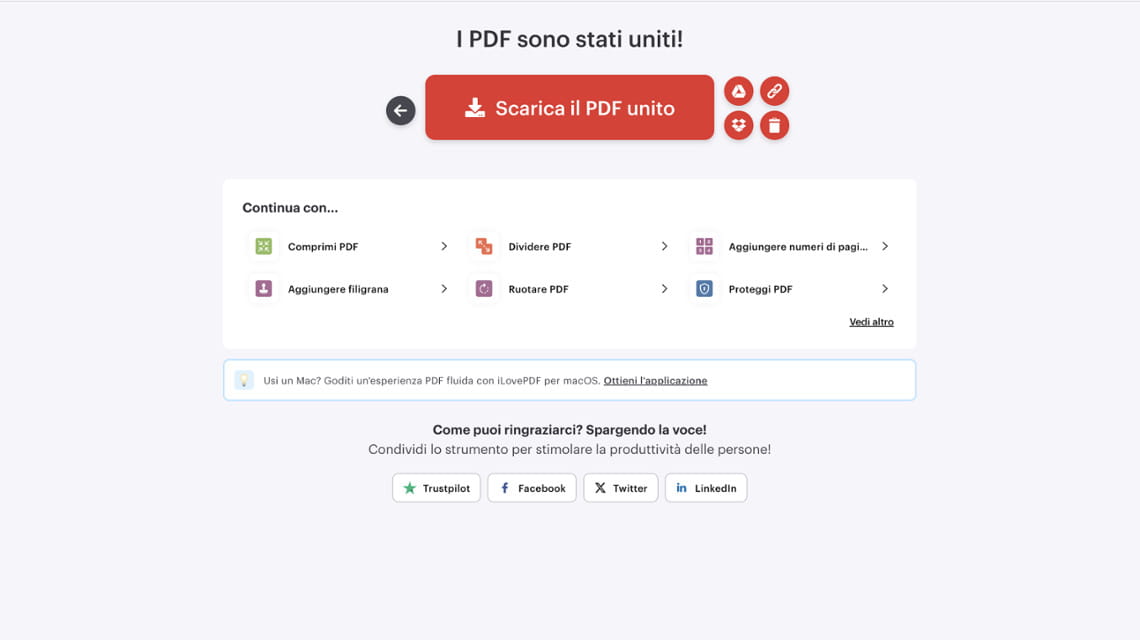Share on Facebook button
1140x640 pixels.
(531, 488)
